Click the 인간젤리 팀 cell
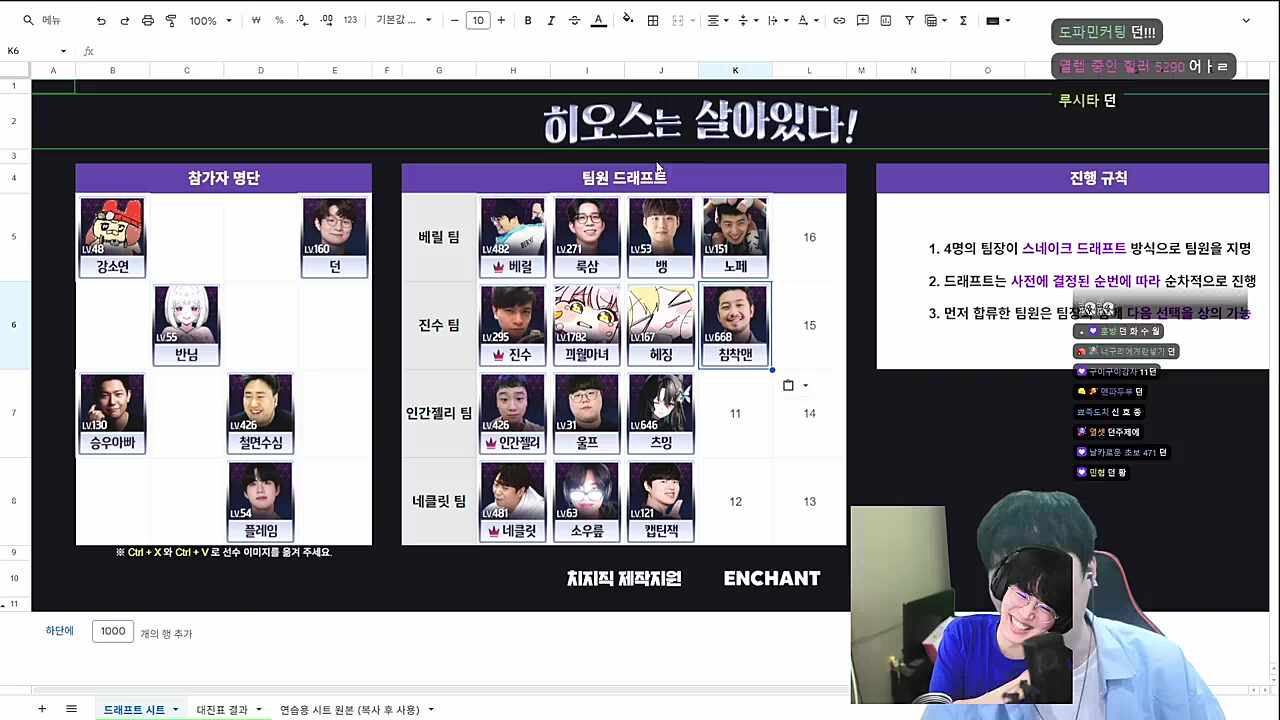The image size is (1280, 720). pyautogui.click(x=439, y=413)
